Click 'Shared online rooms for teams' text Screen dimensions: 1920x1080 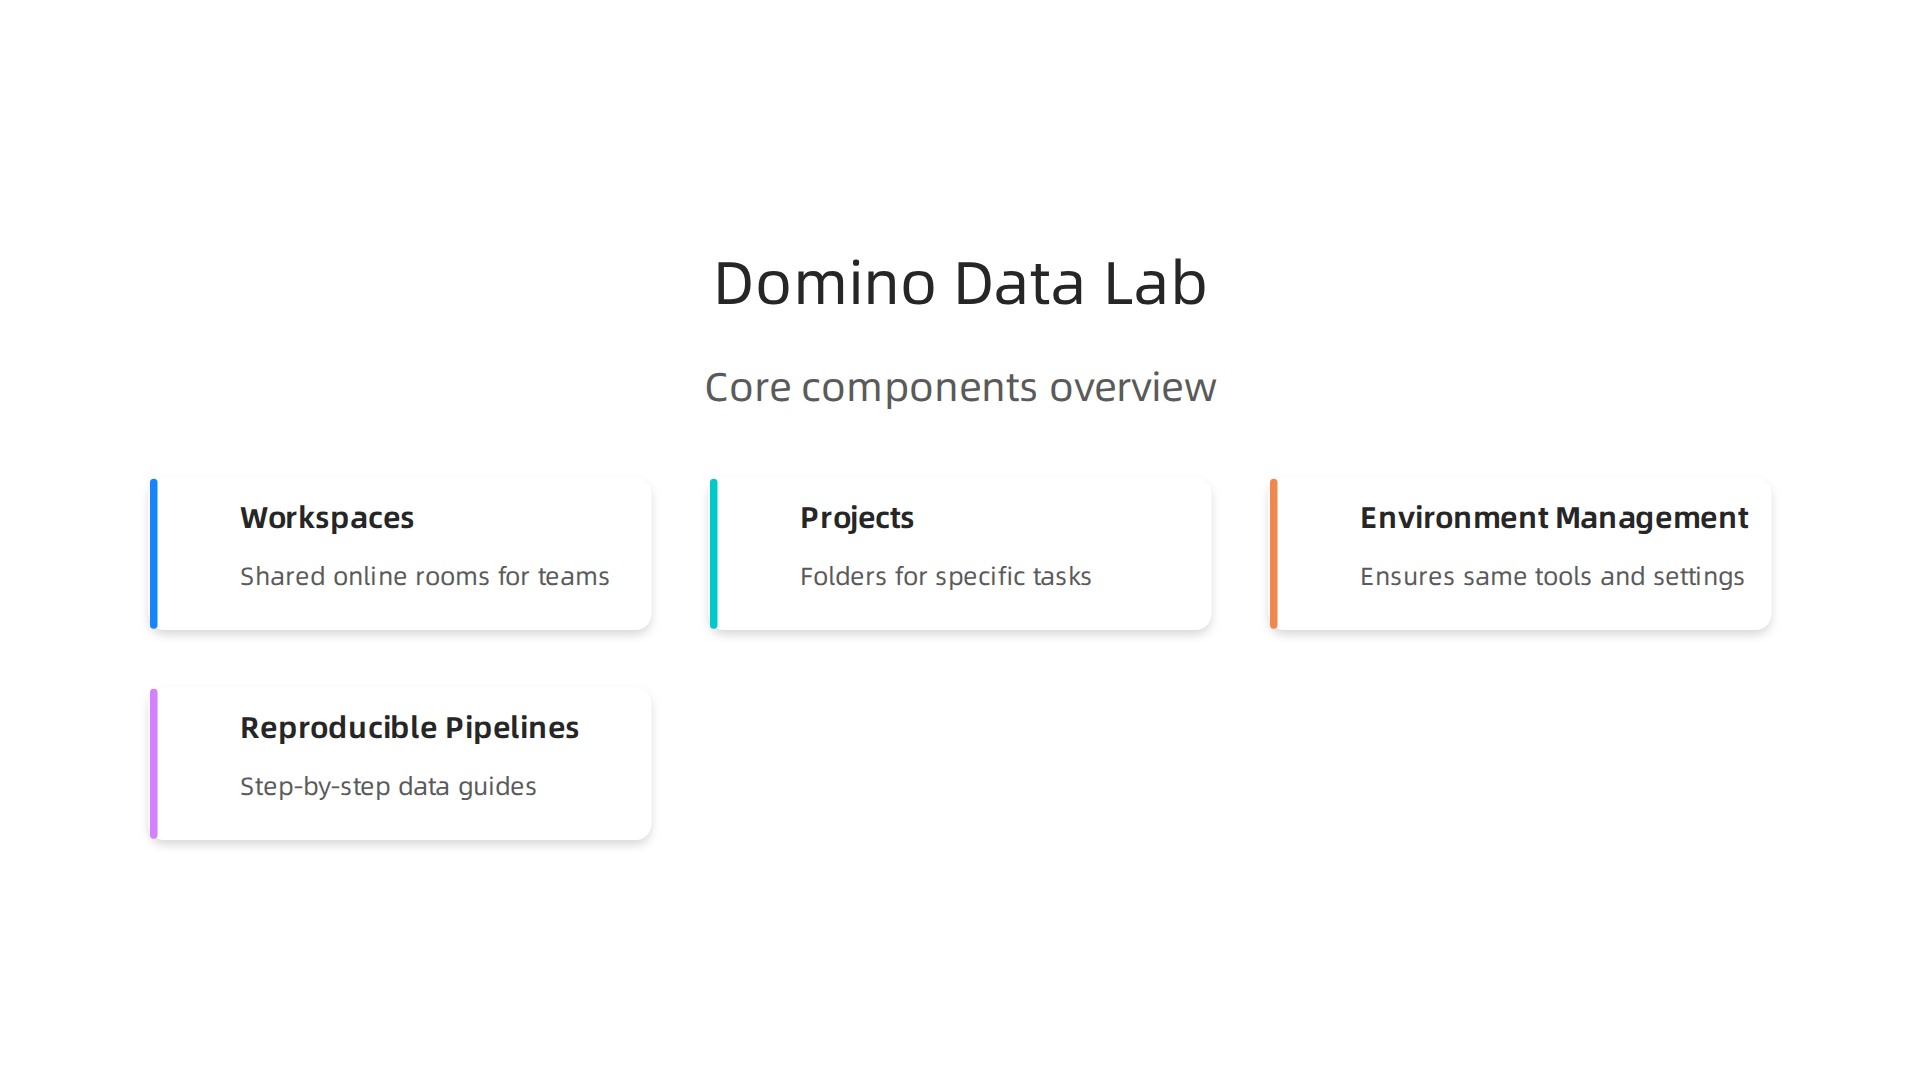[424, 576]
